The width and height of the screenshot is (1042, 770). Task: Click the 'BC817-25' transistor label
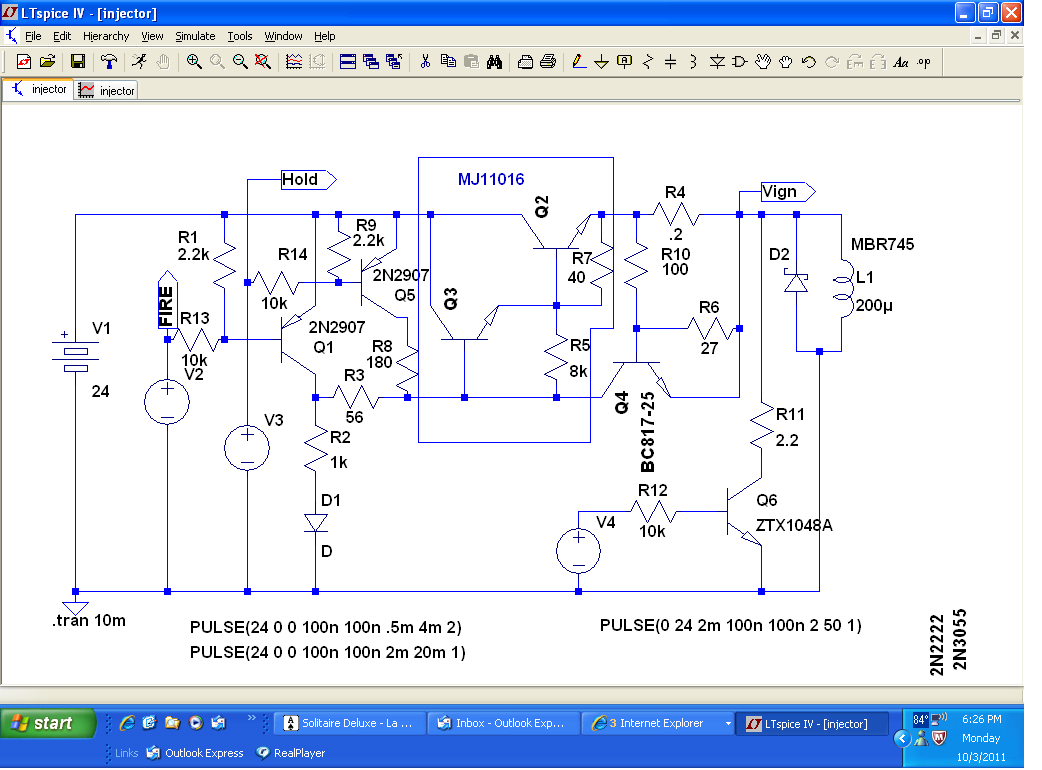pos(647,432)
